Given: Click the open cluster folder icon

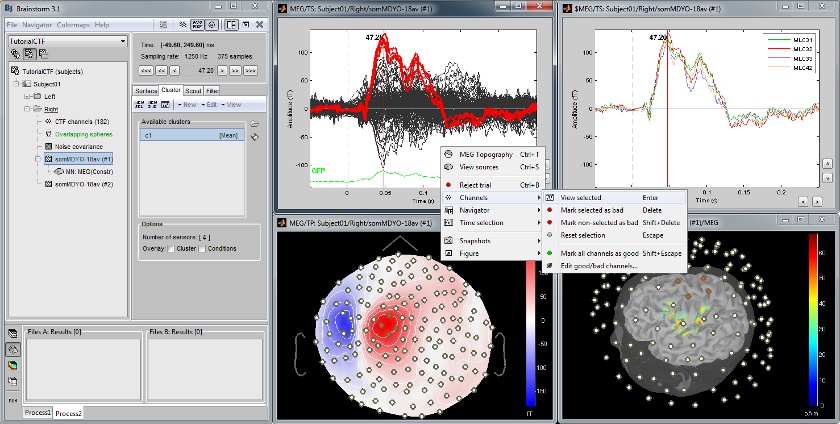Looking at the screenshot, I should [x=254, y=123].
